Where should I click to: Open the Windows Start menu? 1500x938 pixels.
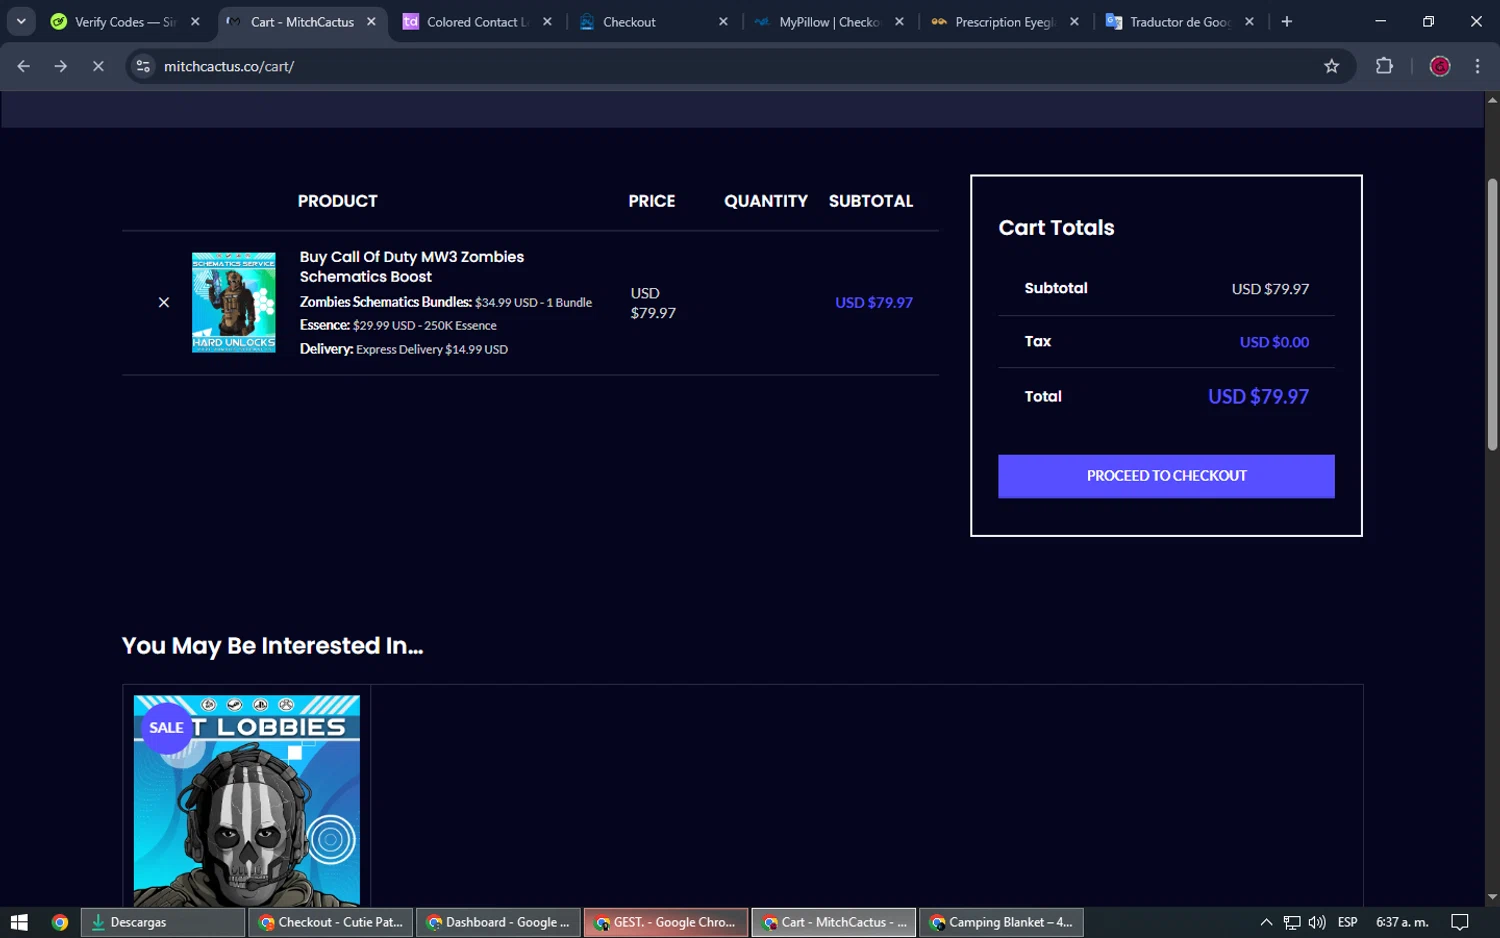[19, 922]
